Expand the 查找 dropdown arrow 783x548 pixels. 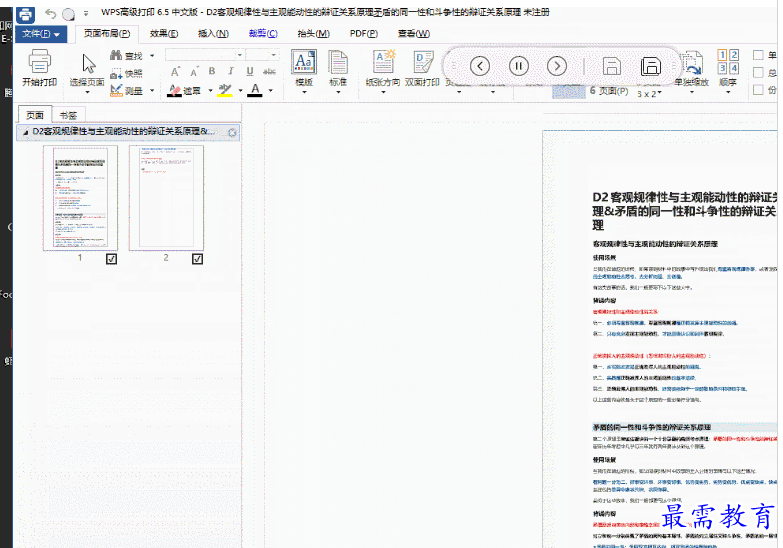152,55
